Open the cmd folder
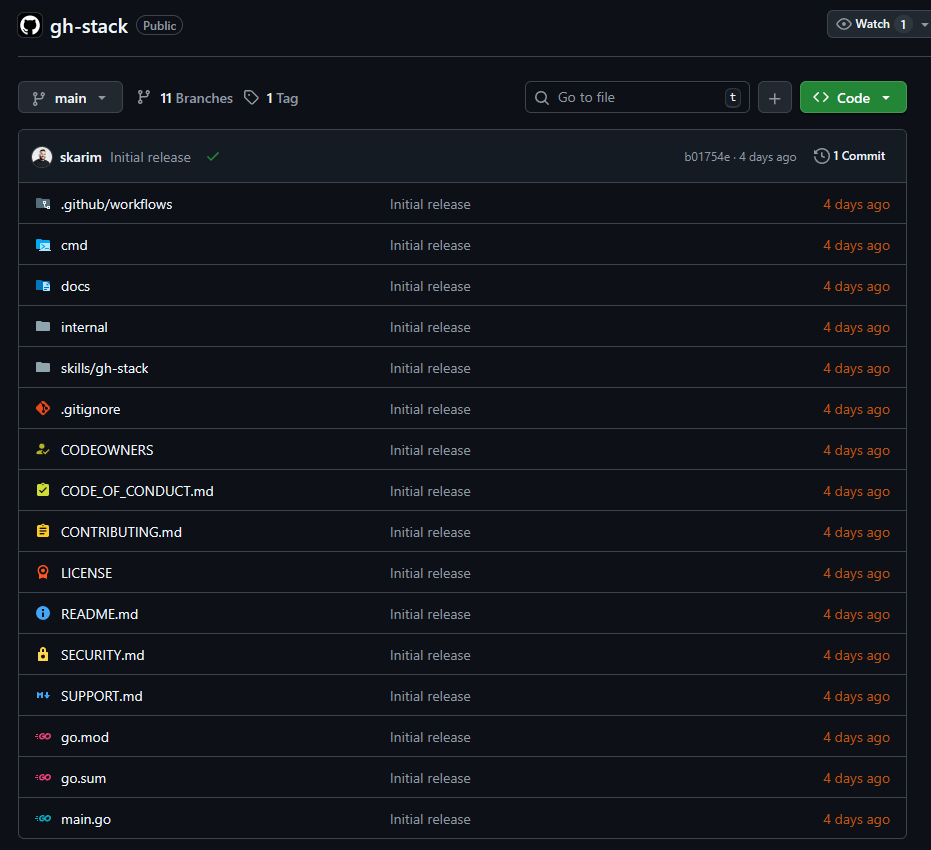Image resolution: width=931 pixels, height=850 pixels. (74, 245)
